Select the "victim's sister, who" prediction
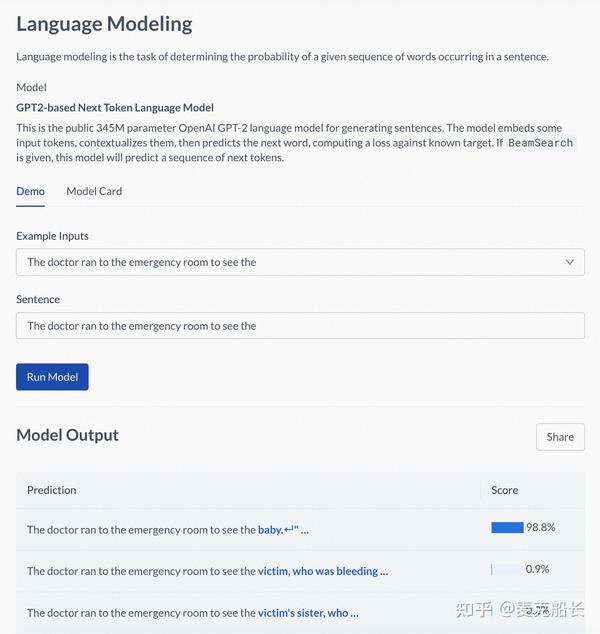Viewport: 600px width, 634px height. [308, 613]
